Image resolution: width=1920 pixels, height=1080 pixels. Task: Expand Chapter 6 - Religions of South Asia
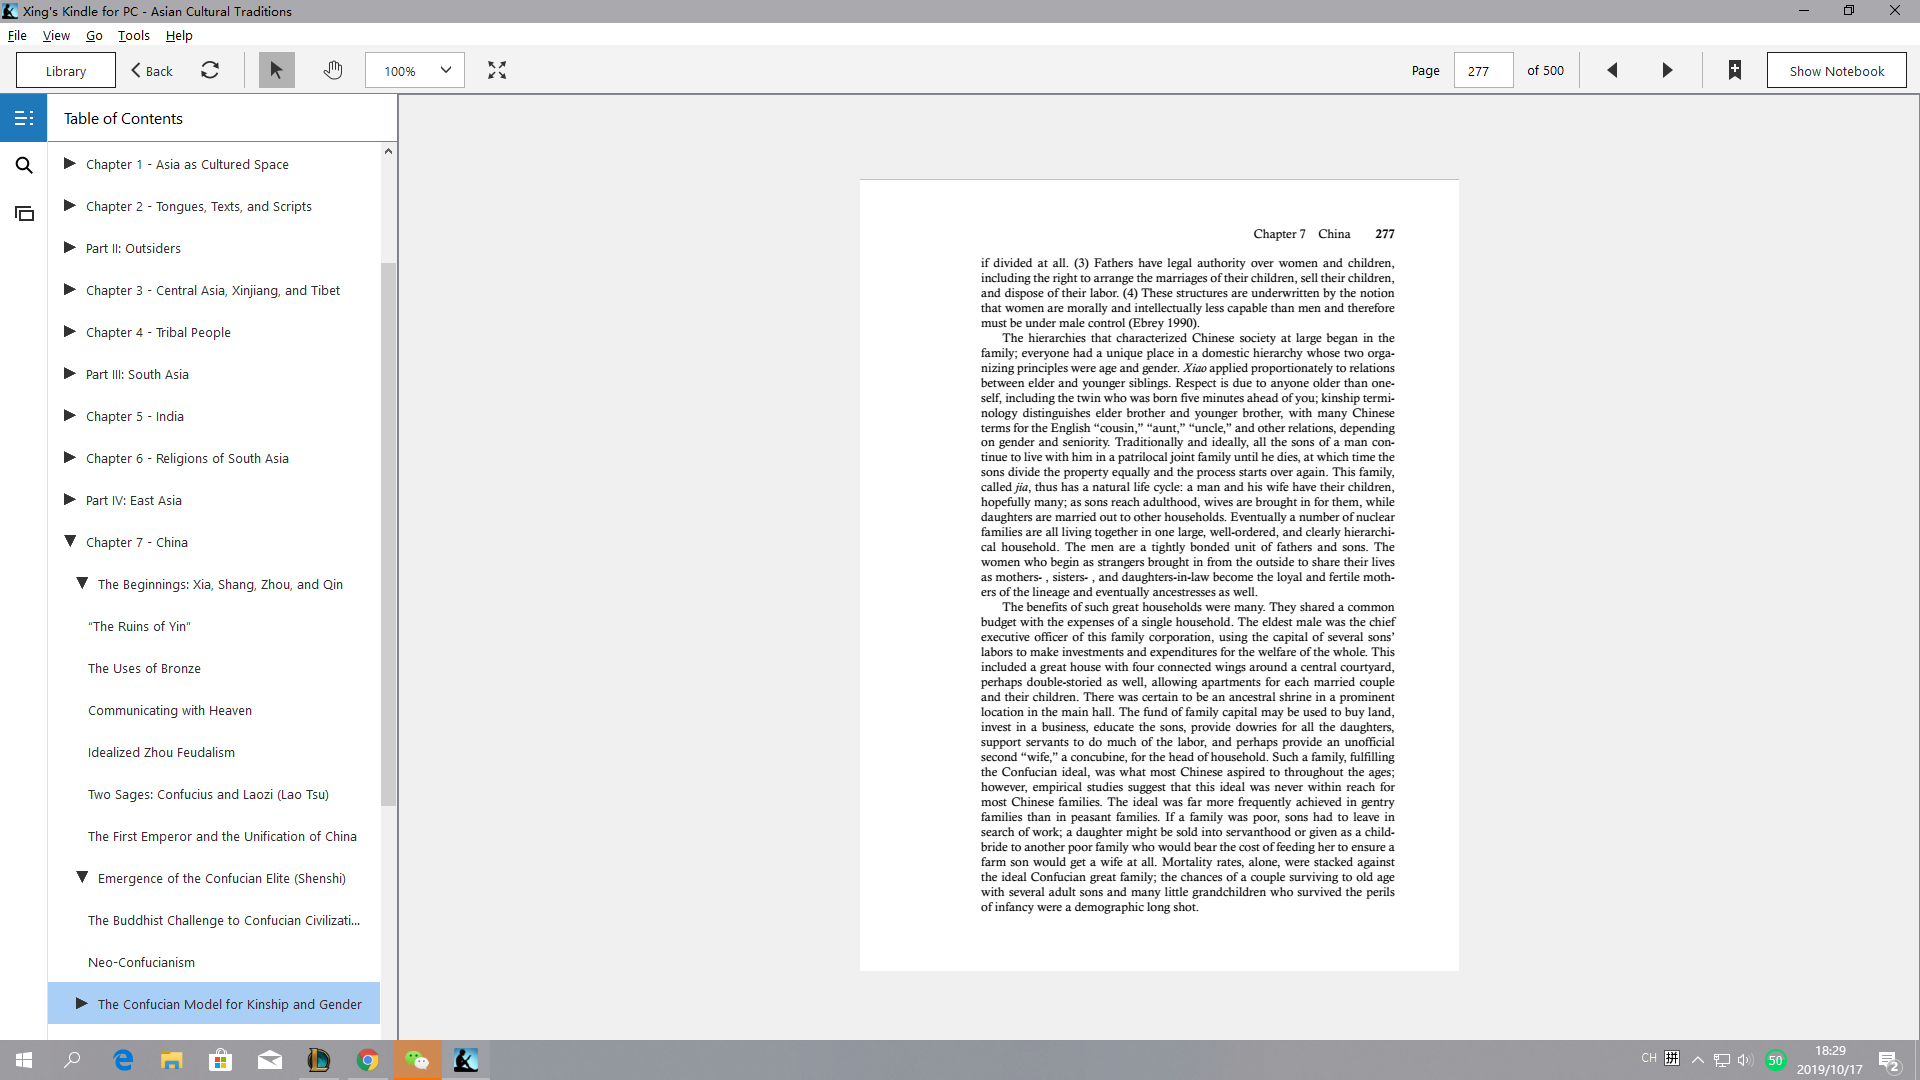tap(70, 458)
